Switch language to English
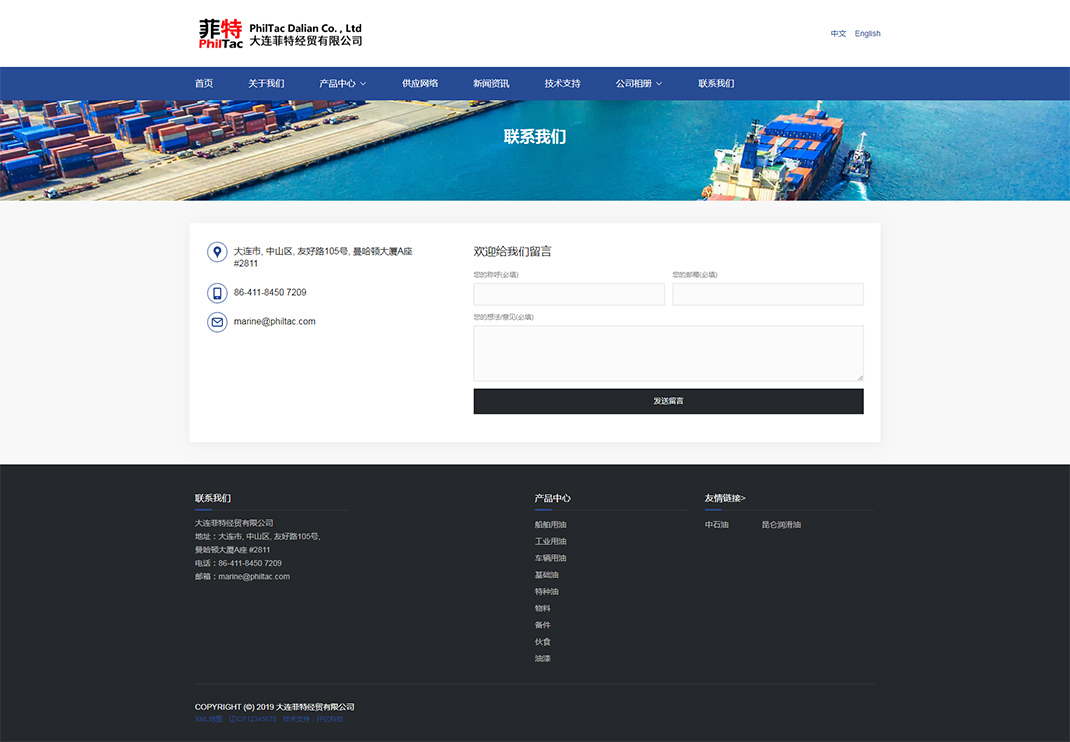 coord(867,34)
